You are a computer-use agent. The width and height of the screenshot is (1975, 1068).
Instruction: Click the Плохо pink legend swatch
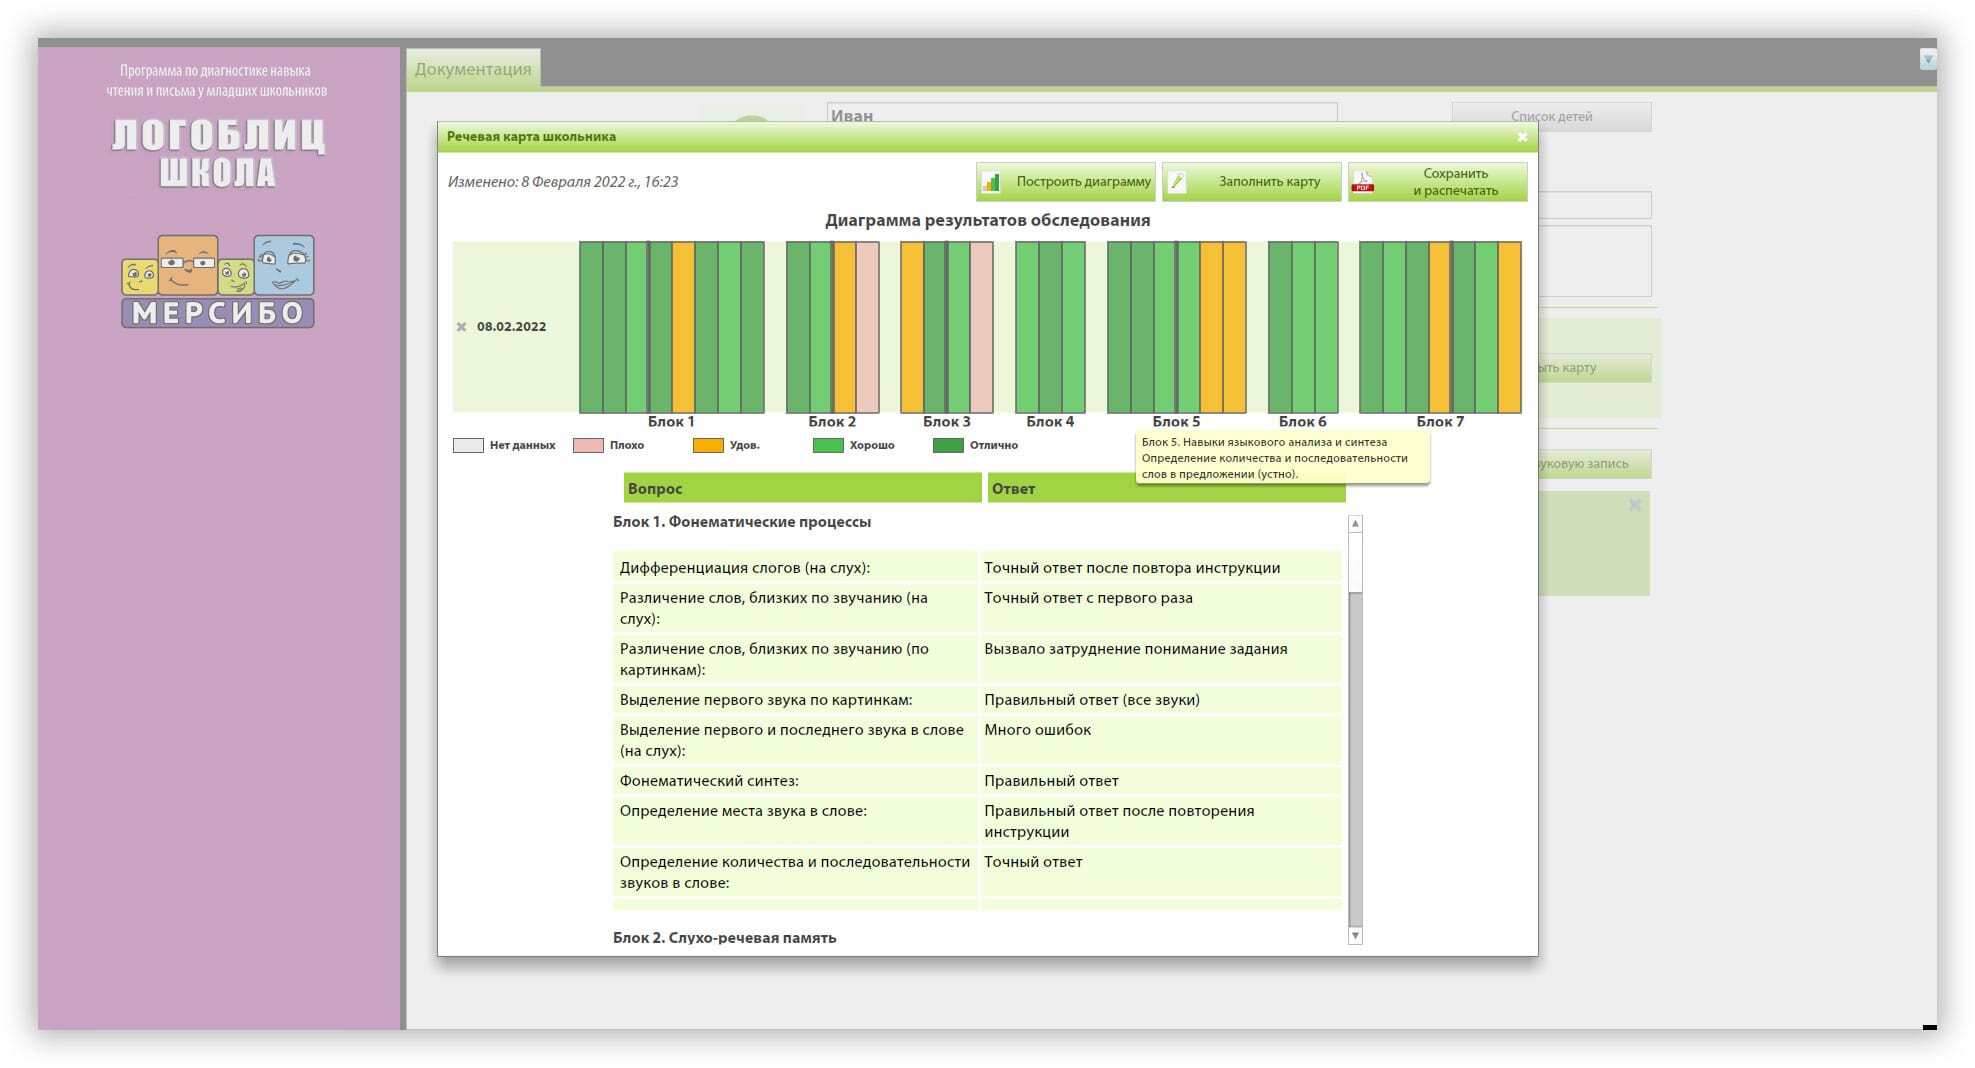pos(587,446)
